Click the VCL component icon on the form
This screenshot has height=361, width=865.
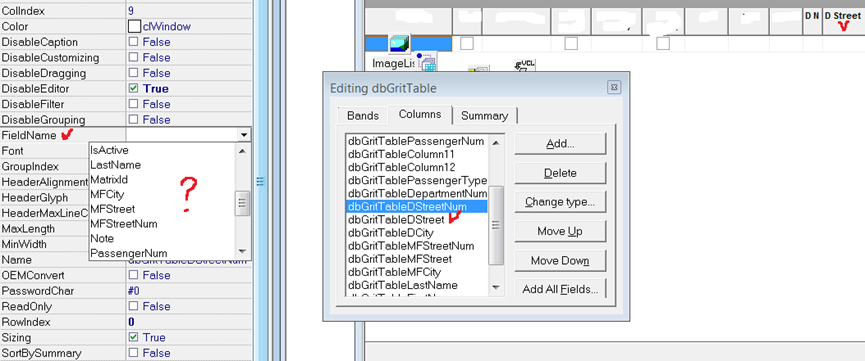point(525,66)
